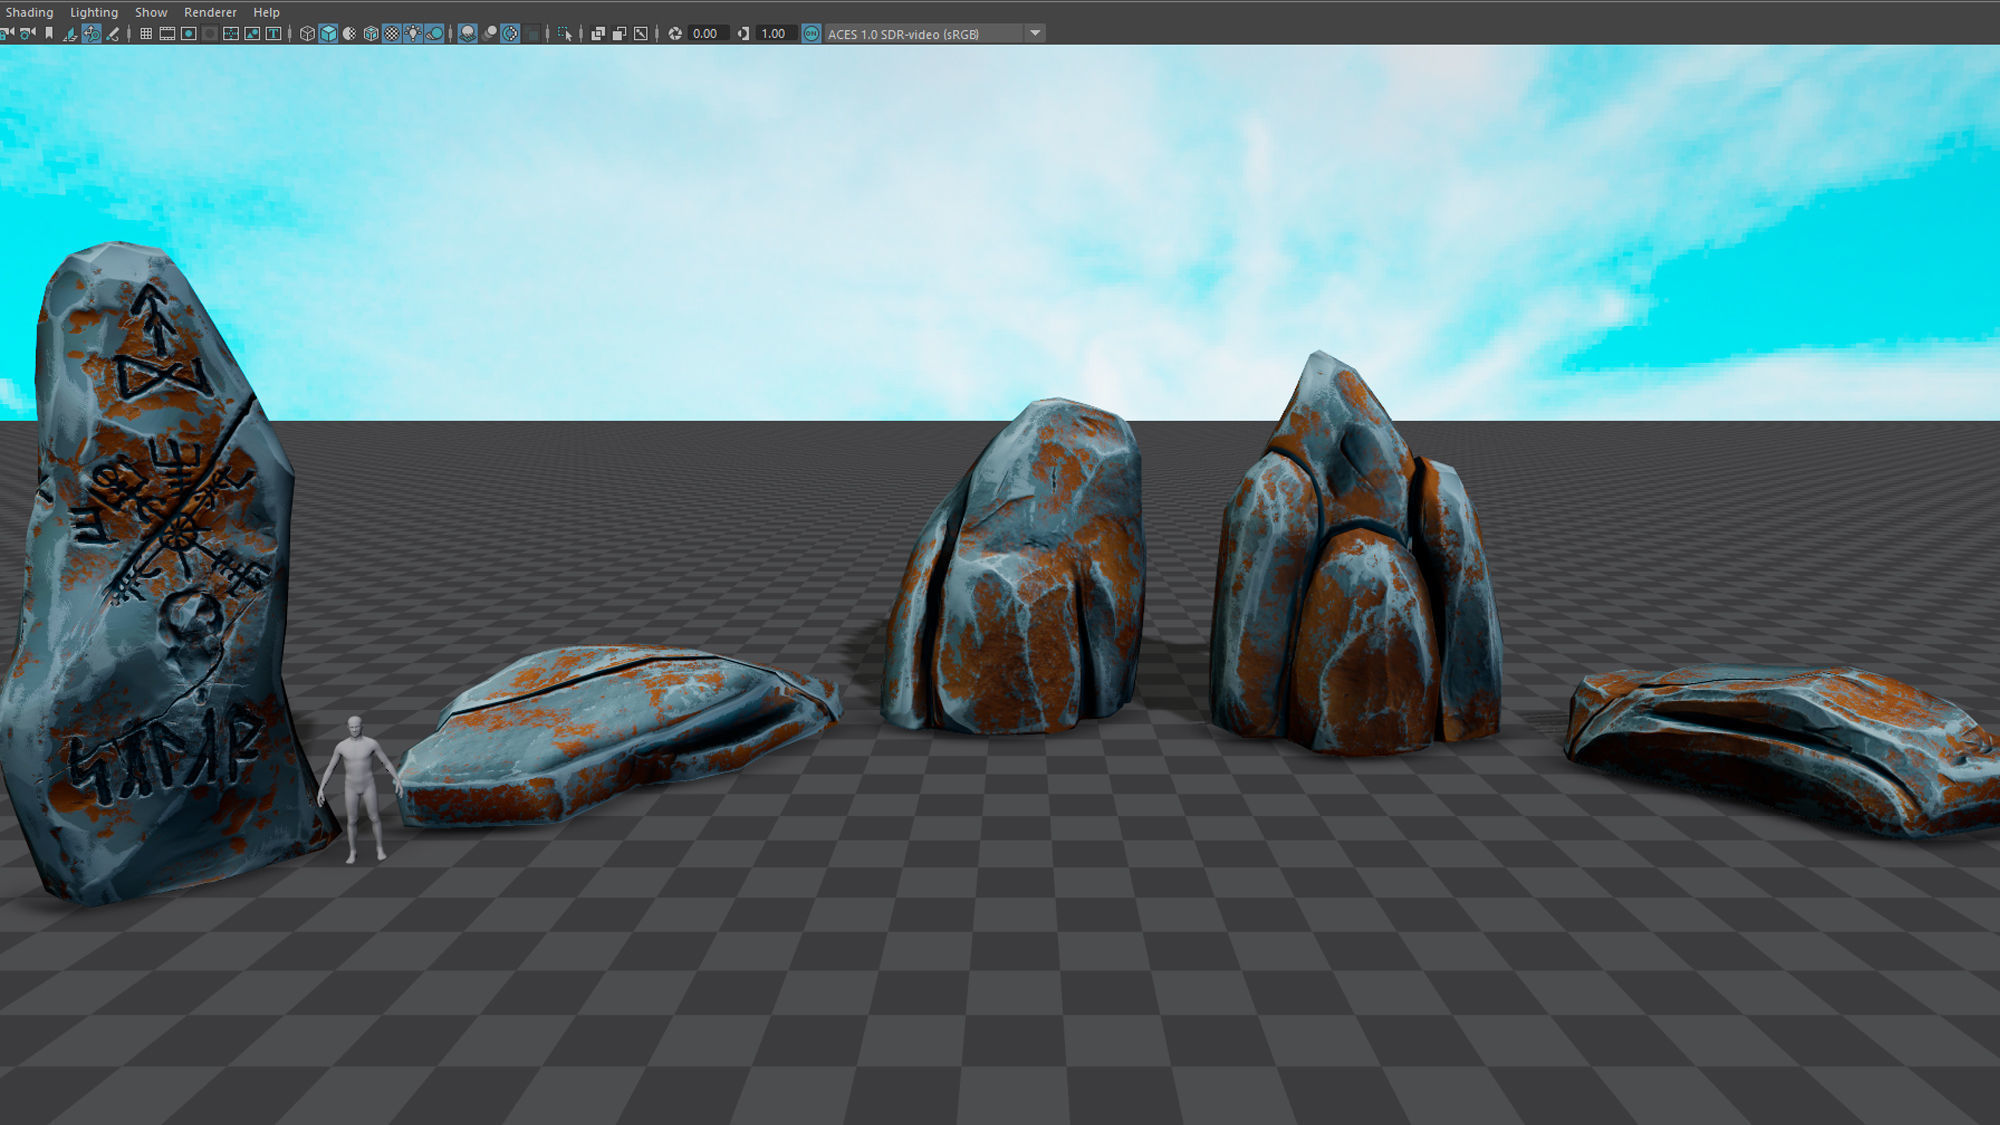2000x1125 pixels.
Task: Open the ACES 1.0 SDR-video view transform dropdown
Action: coord(934,33)
